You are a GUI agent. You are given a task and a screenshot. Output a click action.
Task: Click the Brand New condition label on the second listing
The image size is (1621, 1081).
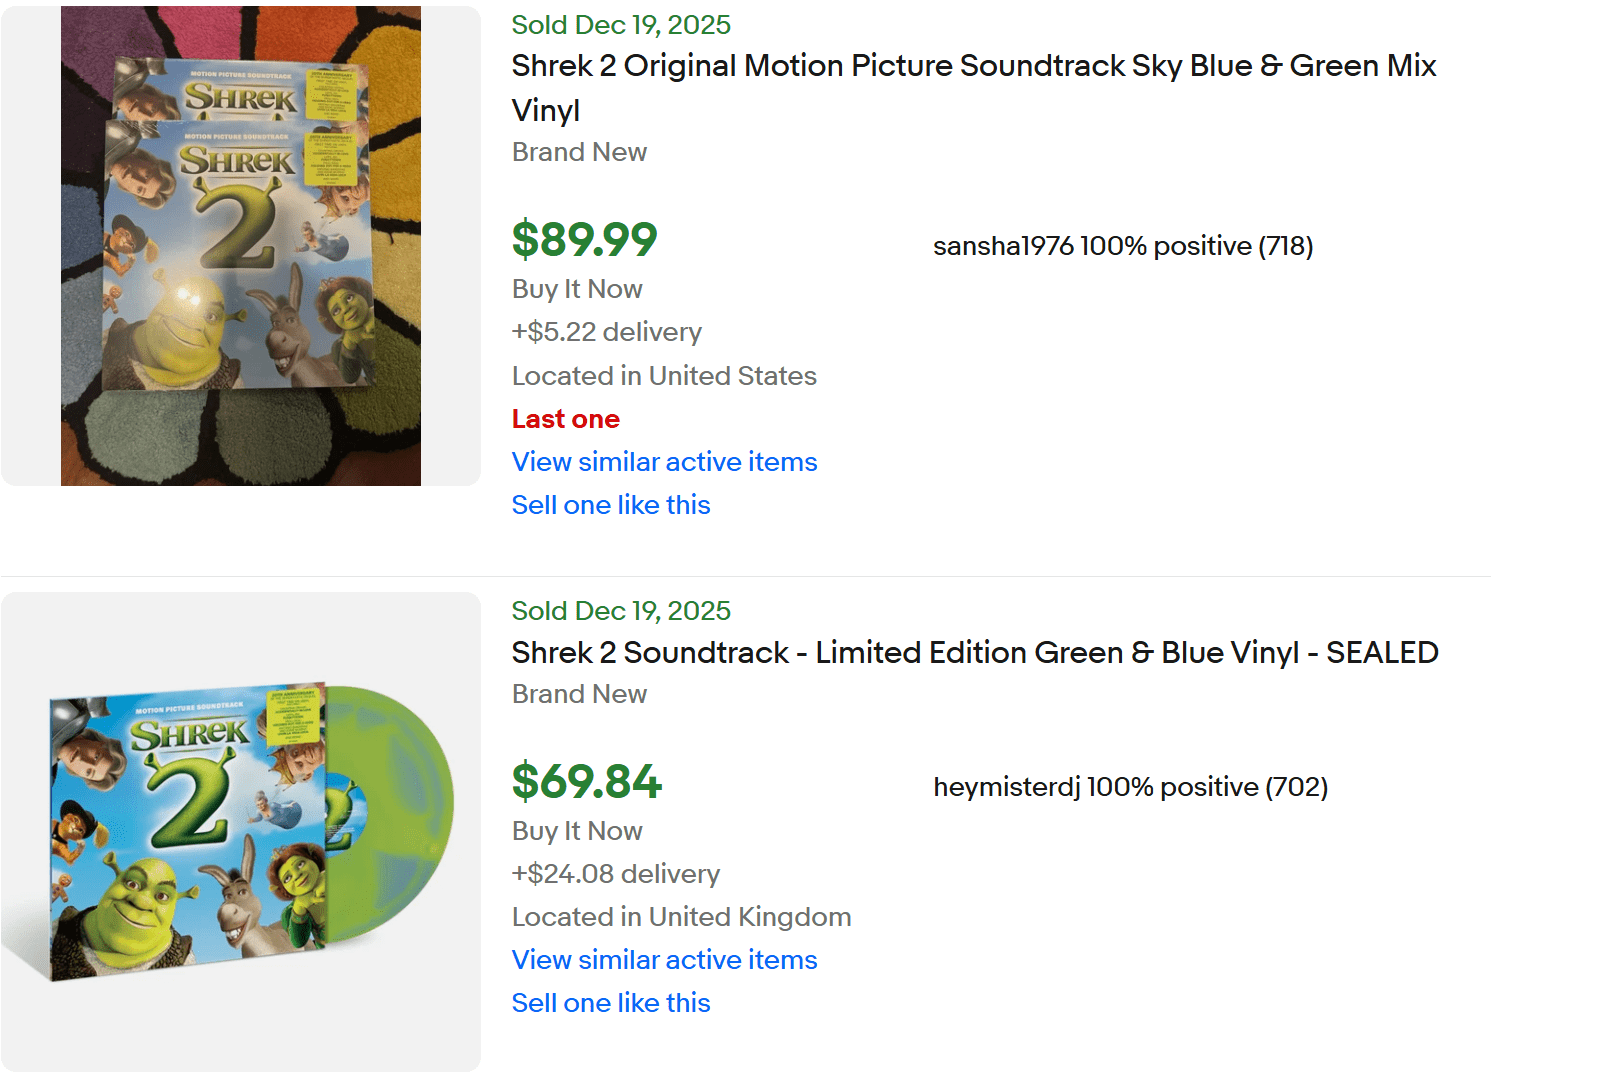tap(579, 694)
